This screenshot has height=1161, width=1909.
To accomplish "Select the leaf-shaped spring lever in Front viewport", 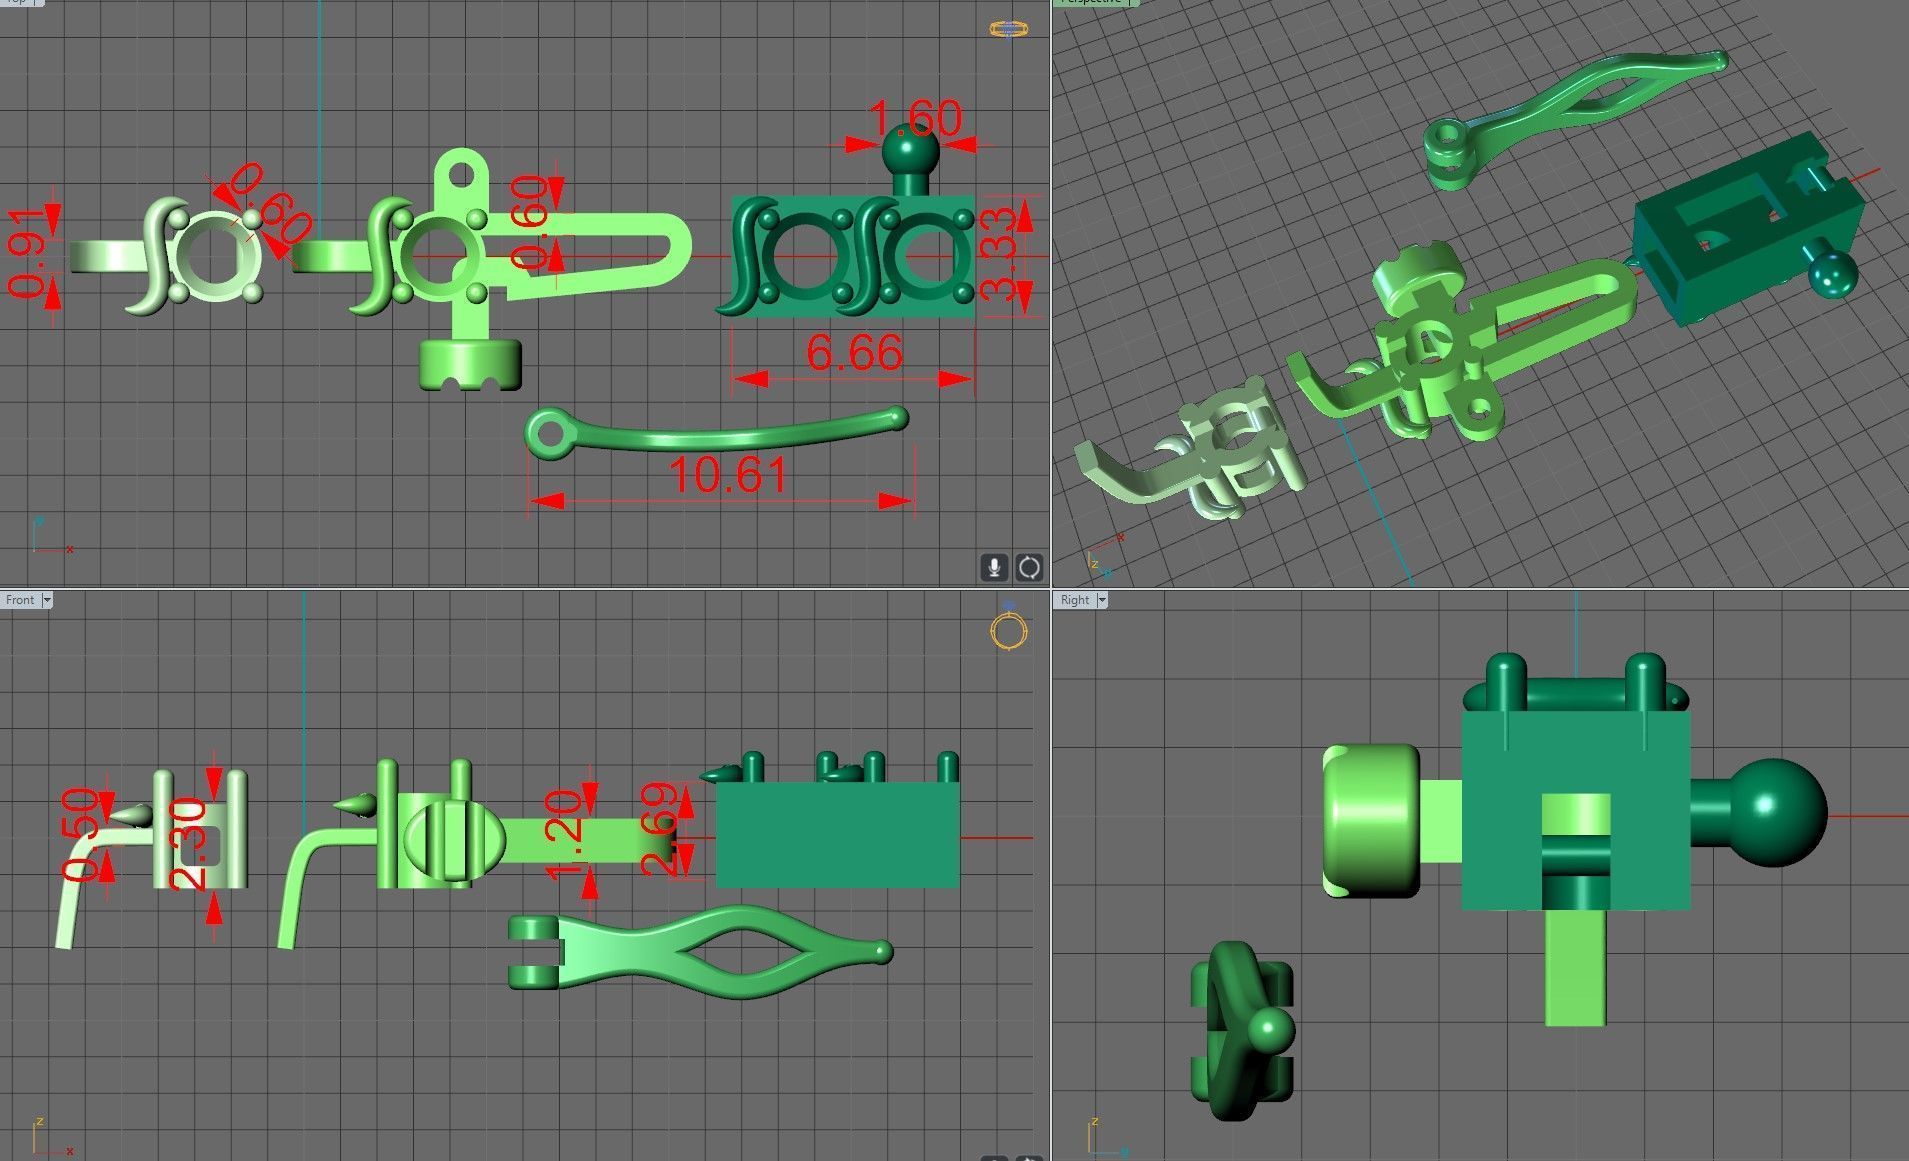I will coord(700,953).
